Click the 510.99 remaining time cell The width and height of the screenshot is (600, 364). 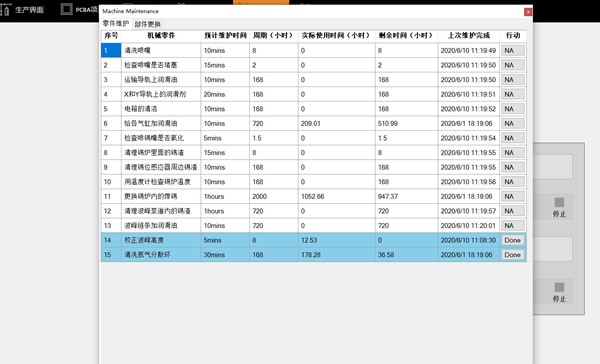[x=406, y=123]
